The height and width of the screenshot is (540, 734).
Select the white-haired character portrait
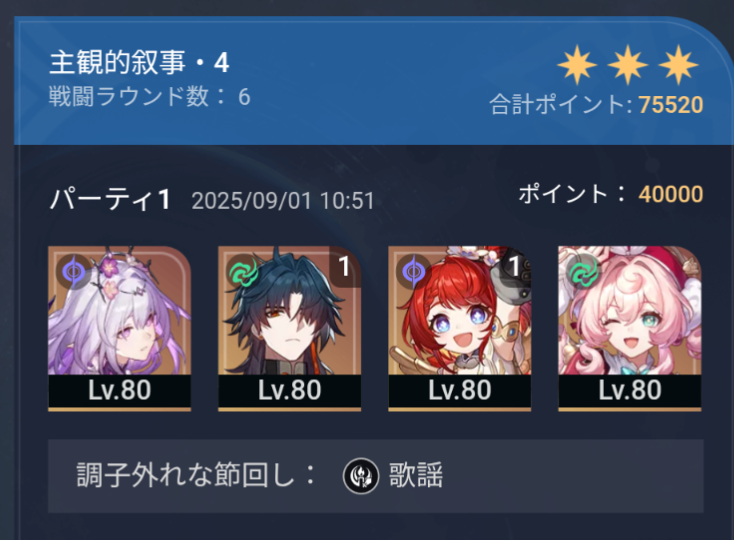point(119,328)
